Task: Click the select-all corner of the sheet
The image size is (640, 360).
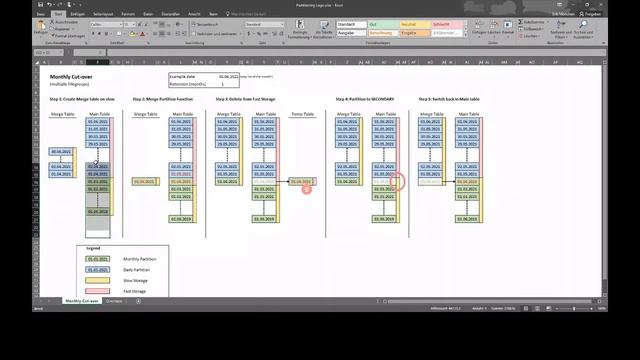Action: coord(36,62)
